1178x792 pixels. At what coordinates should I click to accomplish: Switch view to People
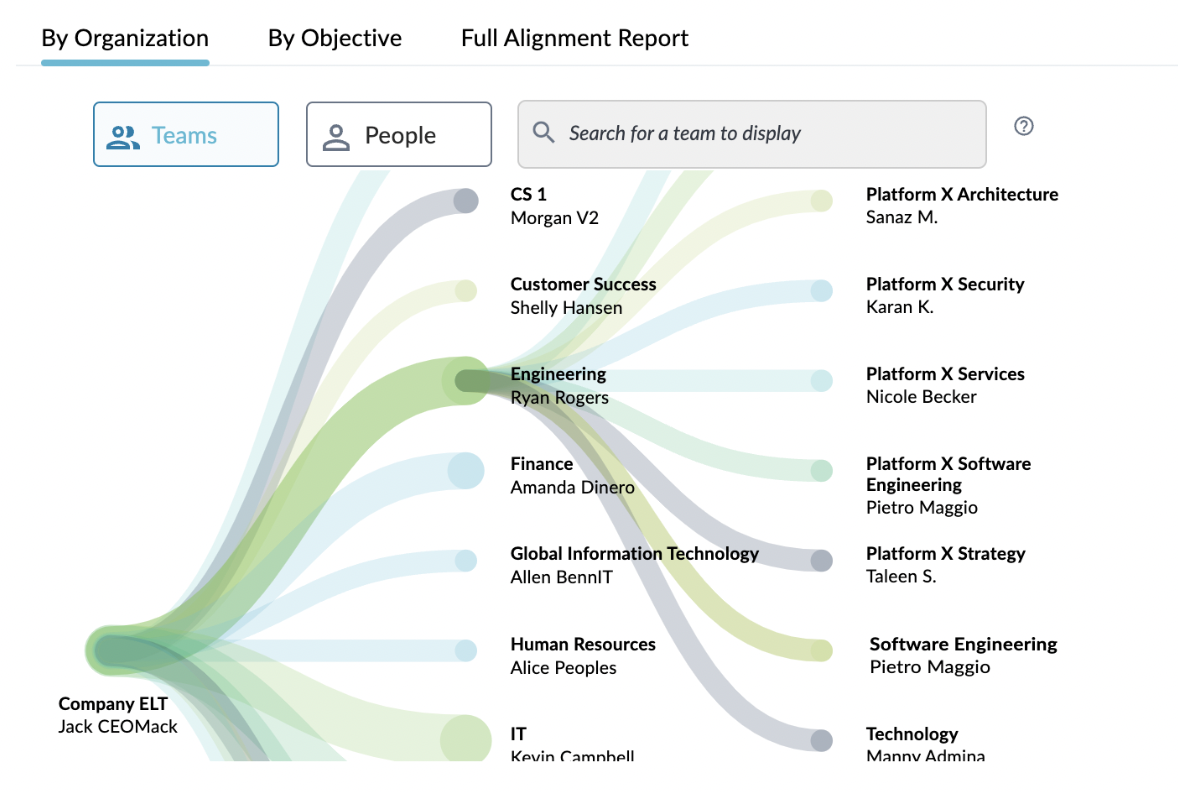click(399, 135)
